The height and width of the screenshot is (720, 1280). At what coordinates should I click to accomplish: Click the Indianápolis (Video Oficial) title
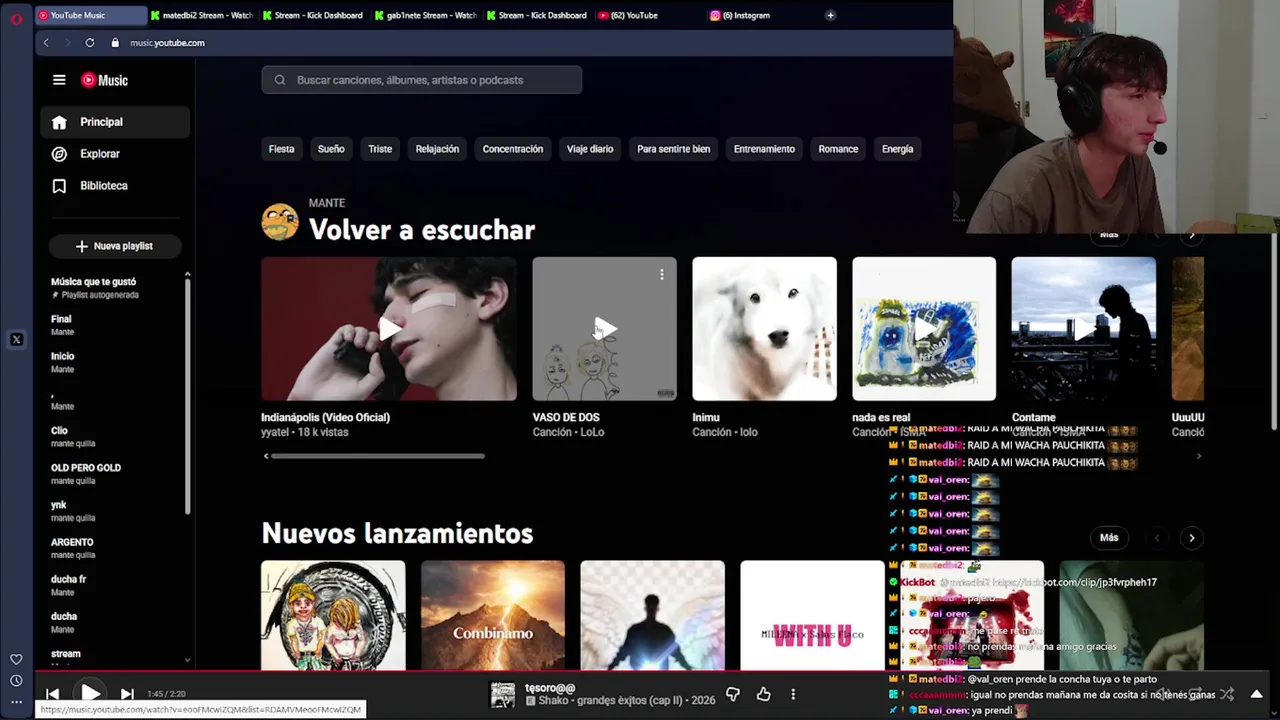pos(325,417)
